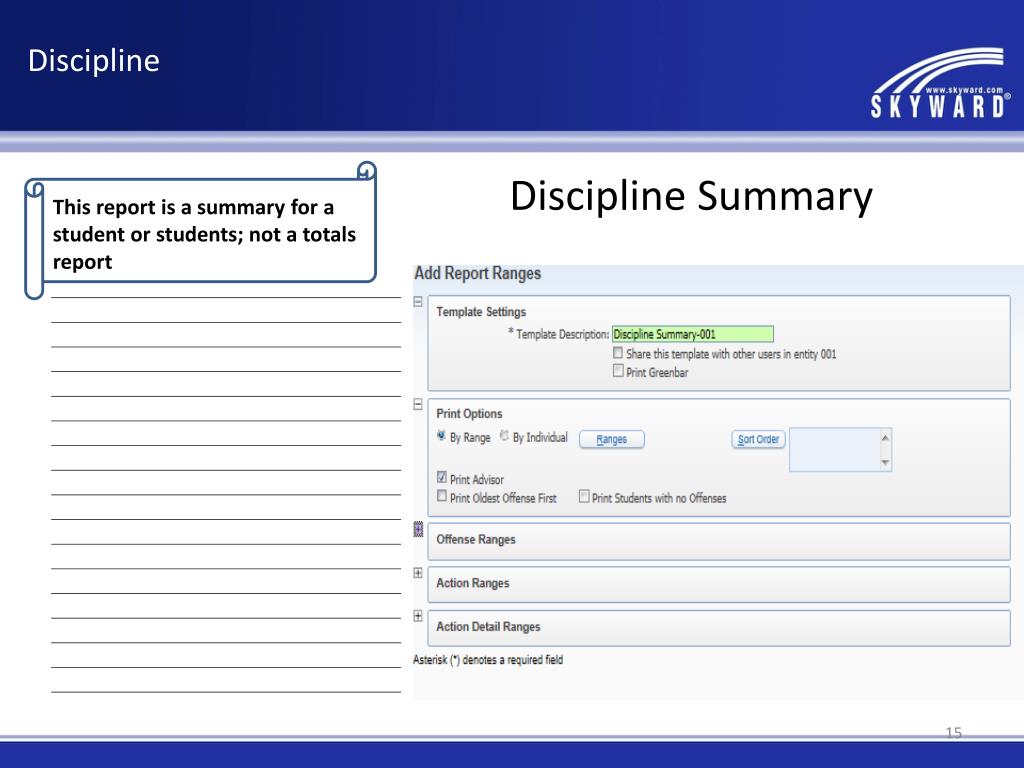
Task: Toggle Print Oldest Offense First
Action: click(x=442, y=496)
